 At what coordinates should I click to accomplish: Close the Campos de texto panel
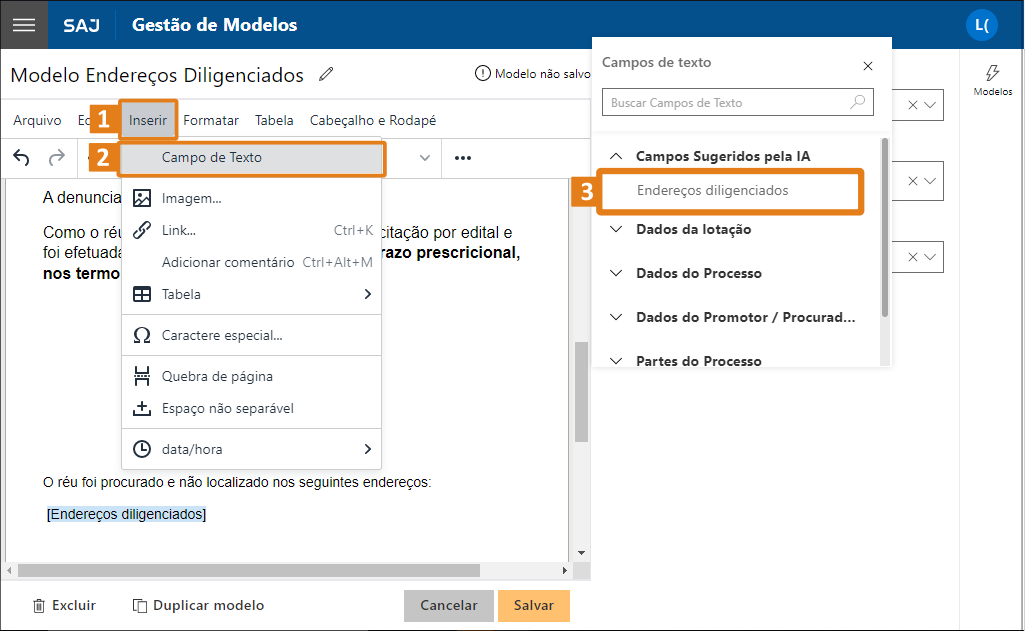tap(868, 66)
